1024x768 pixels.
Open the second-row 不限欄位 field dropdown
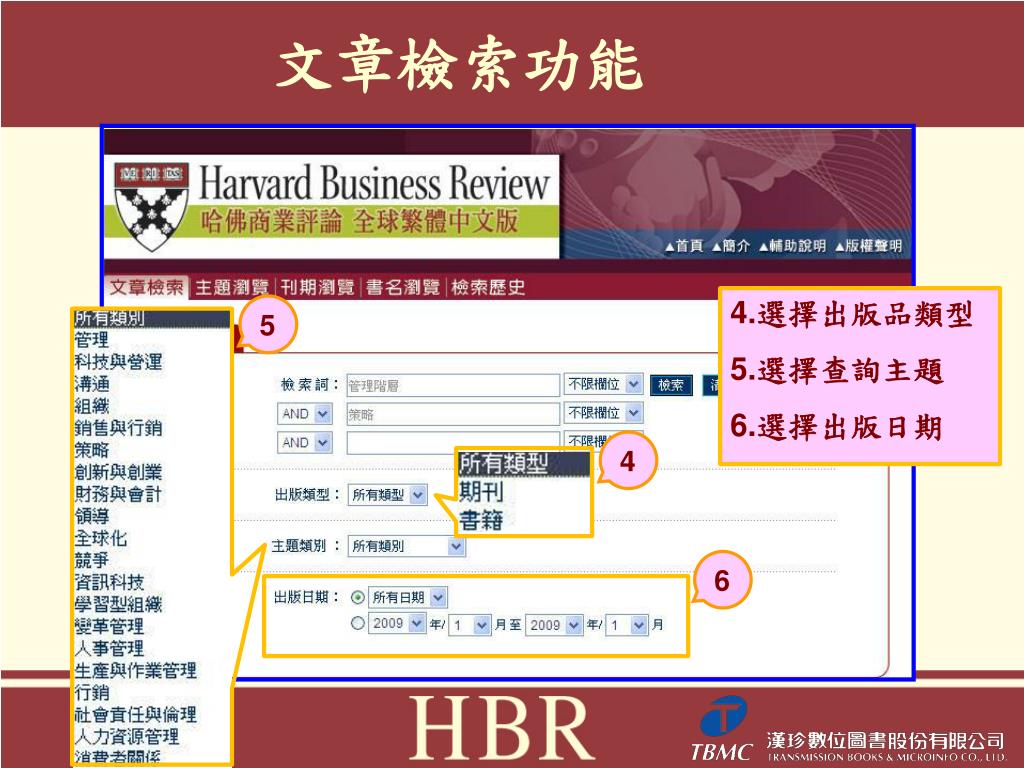coord(603,413)
